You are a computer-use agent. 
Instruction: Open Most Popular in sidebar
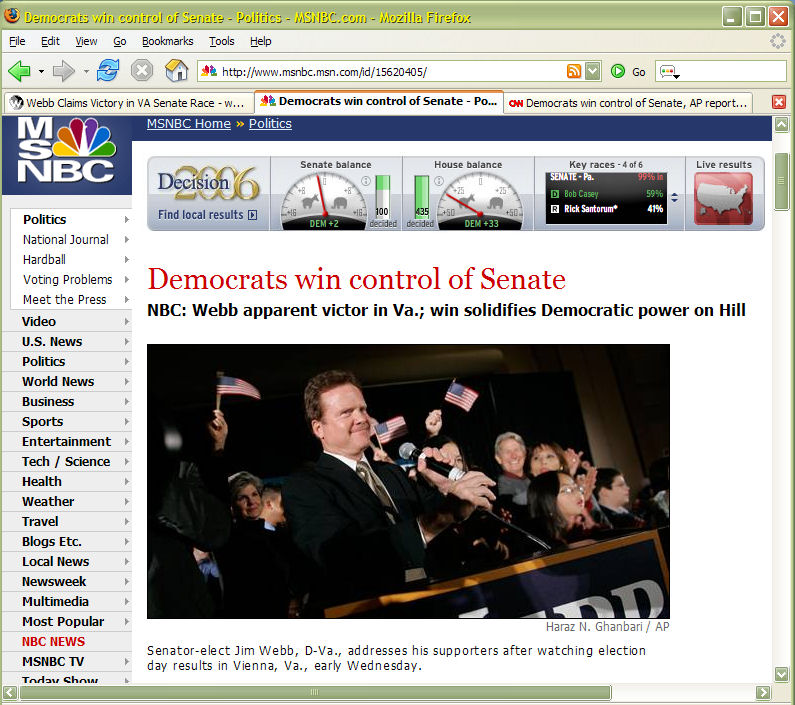(x=63, y=621)
